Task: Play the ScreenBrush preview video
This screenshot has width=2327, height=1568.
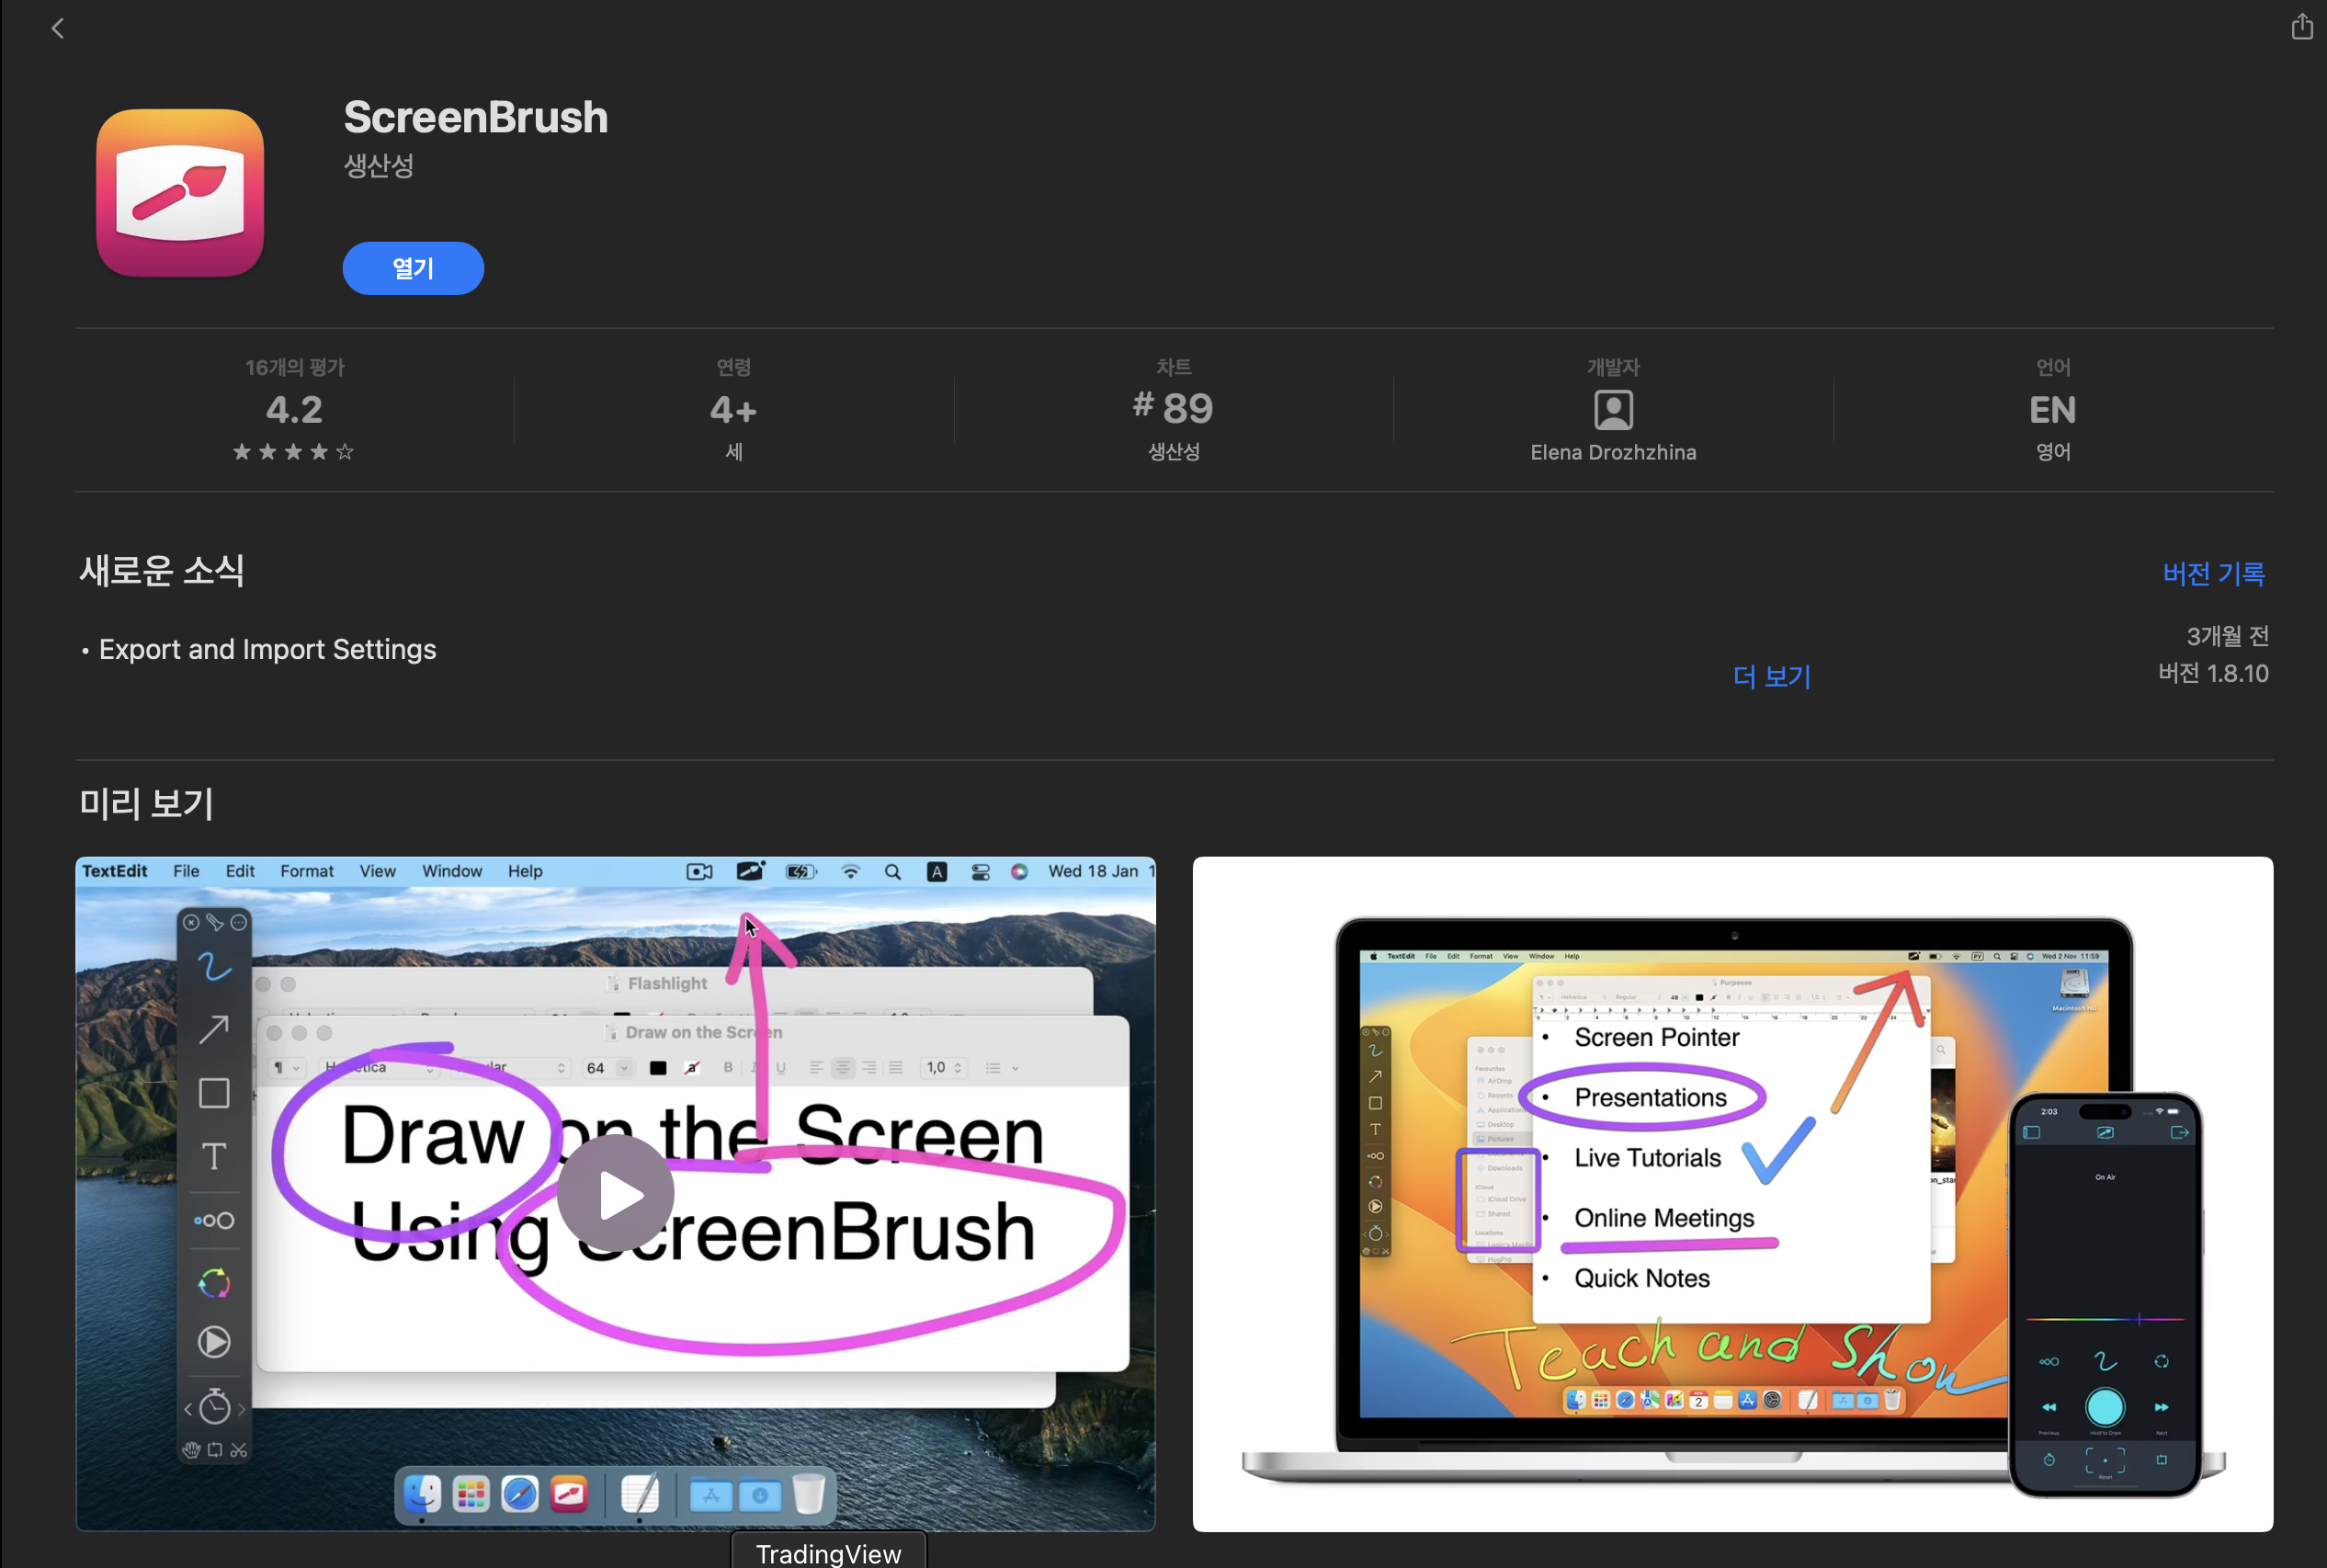Action: [x=615, y=1194]
